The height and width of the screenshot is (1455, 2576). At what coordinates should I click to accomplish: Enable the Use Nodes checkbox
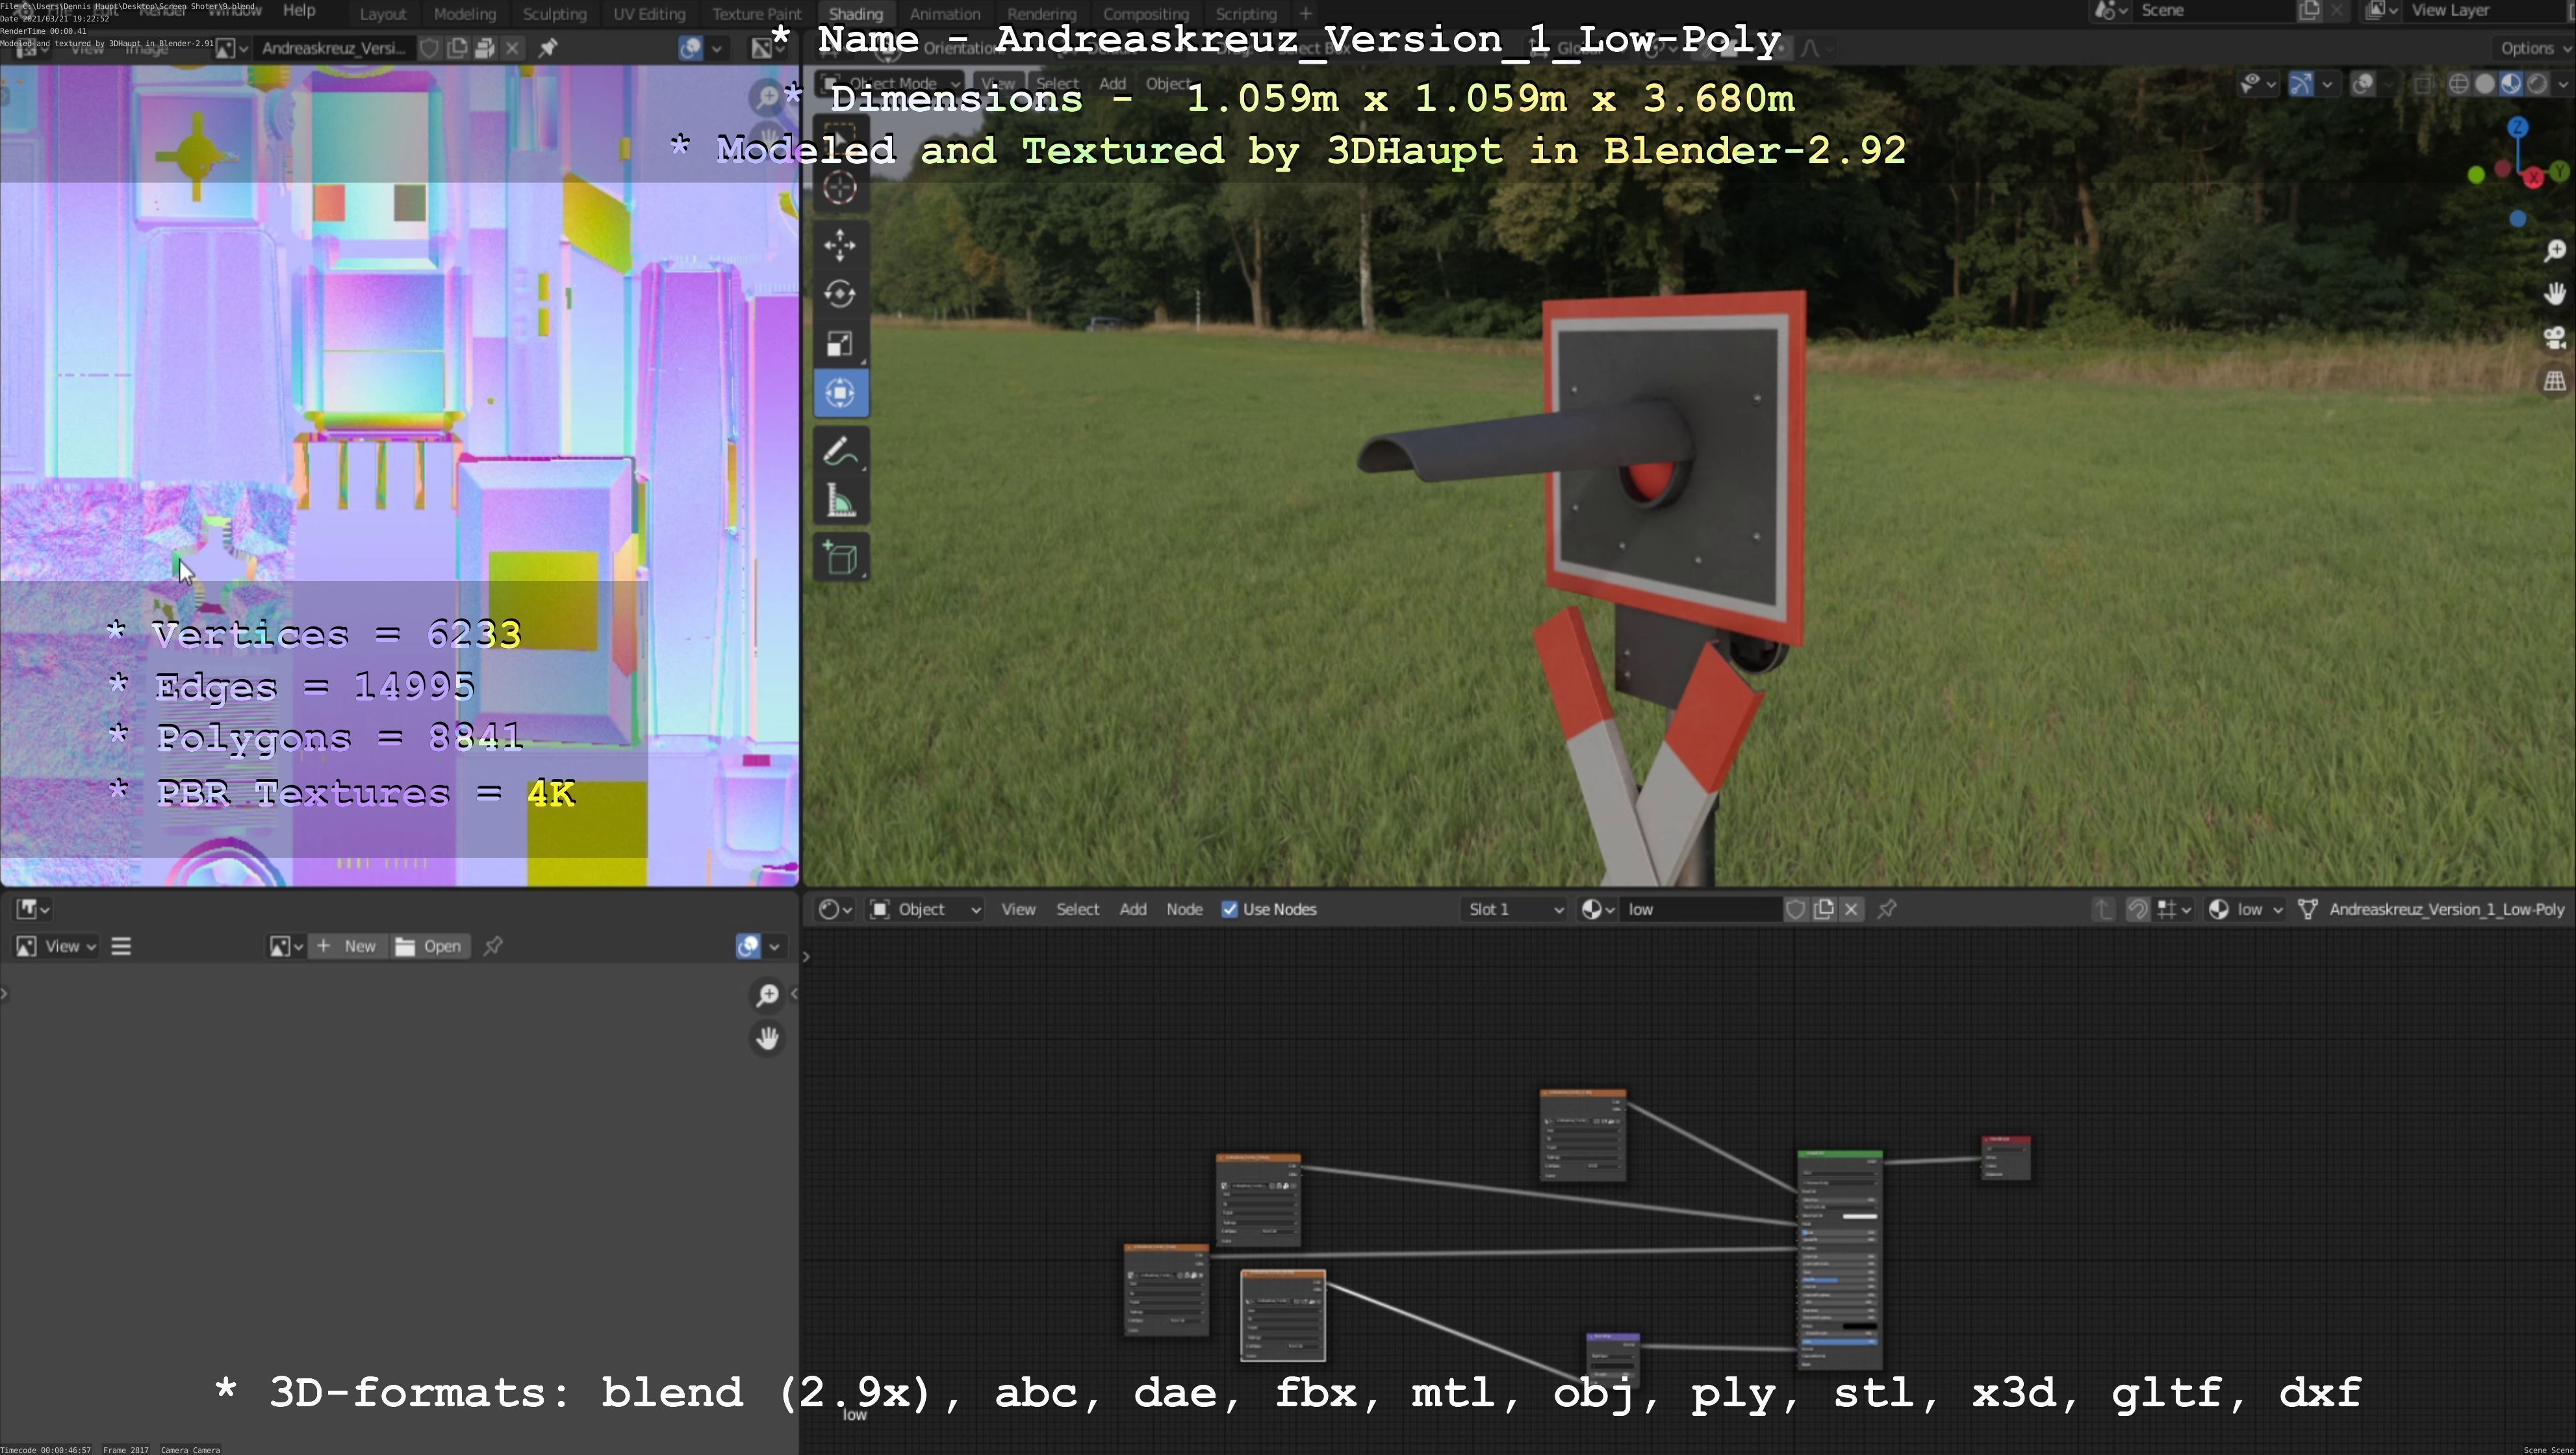point(1230,909)
